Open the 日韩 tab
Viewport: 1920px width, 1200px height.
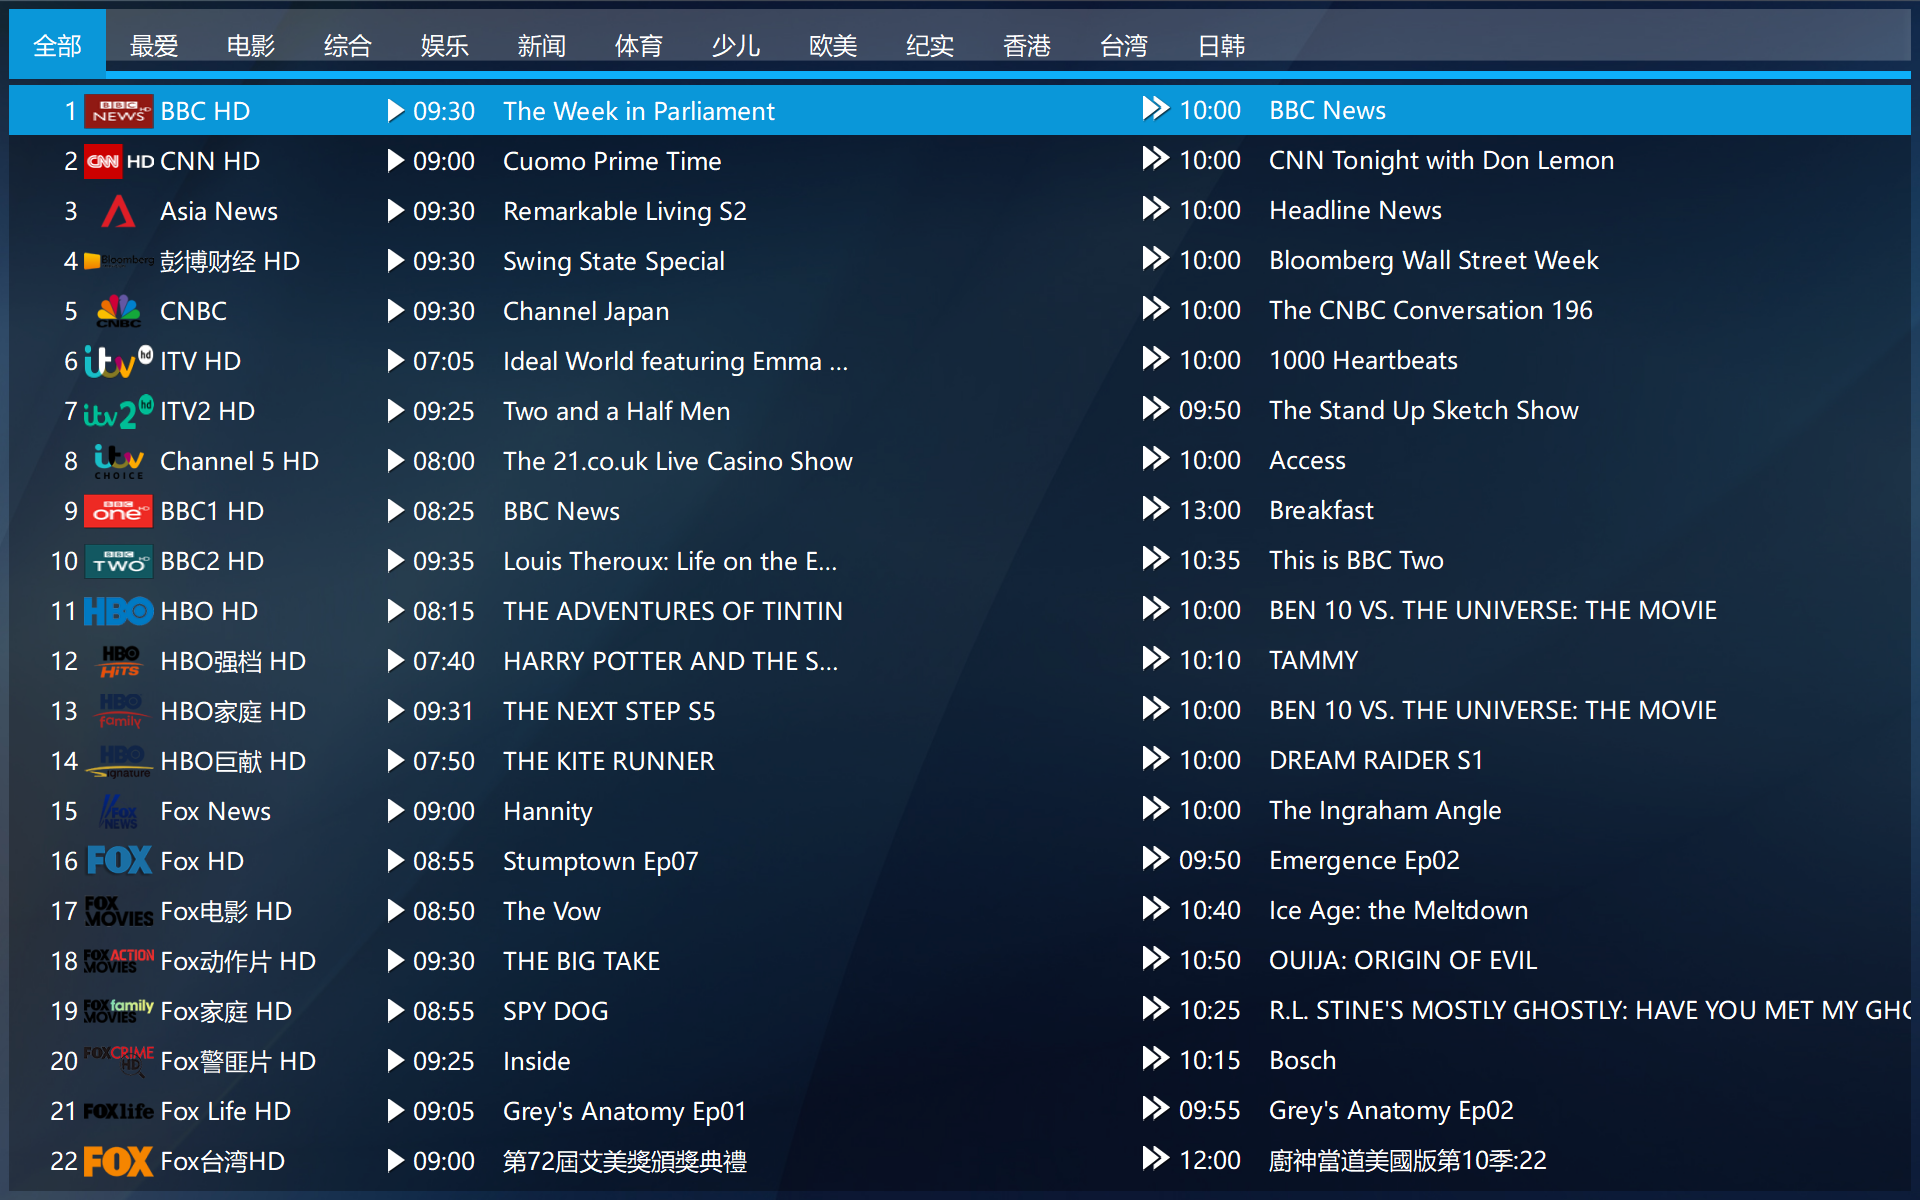(x=1221, y=45)
